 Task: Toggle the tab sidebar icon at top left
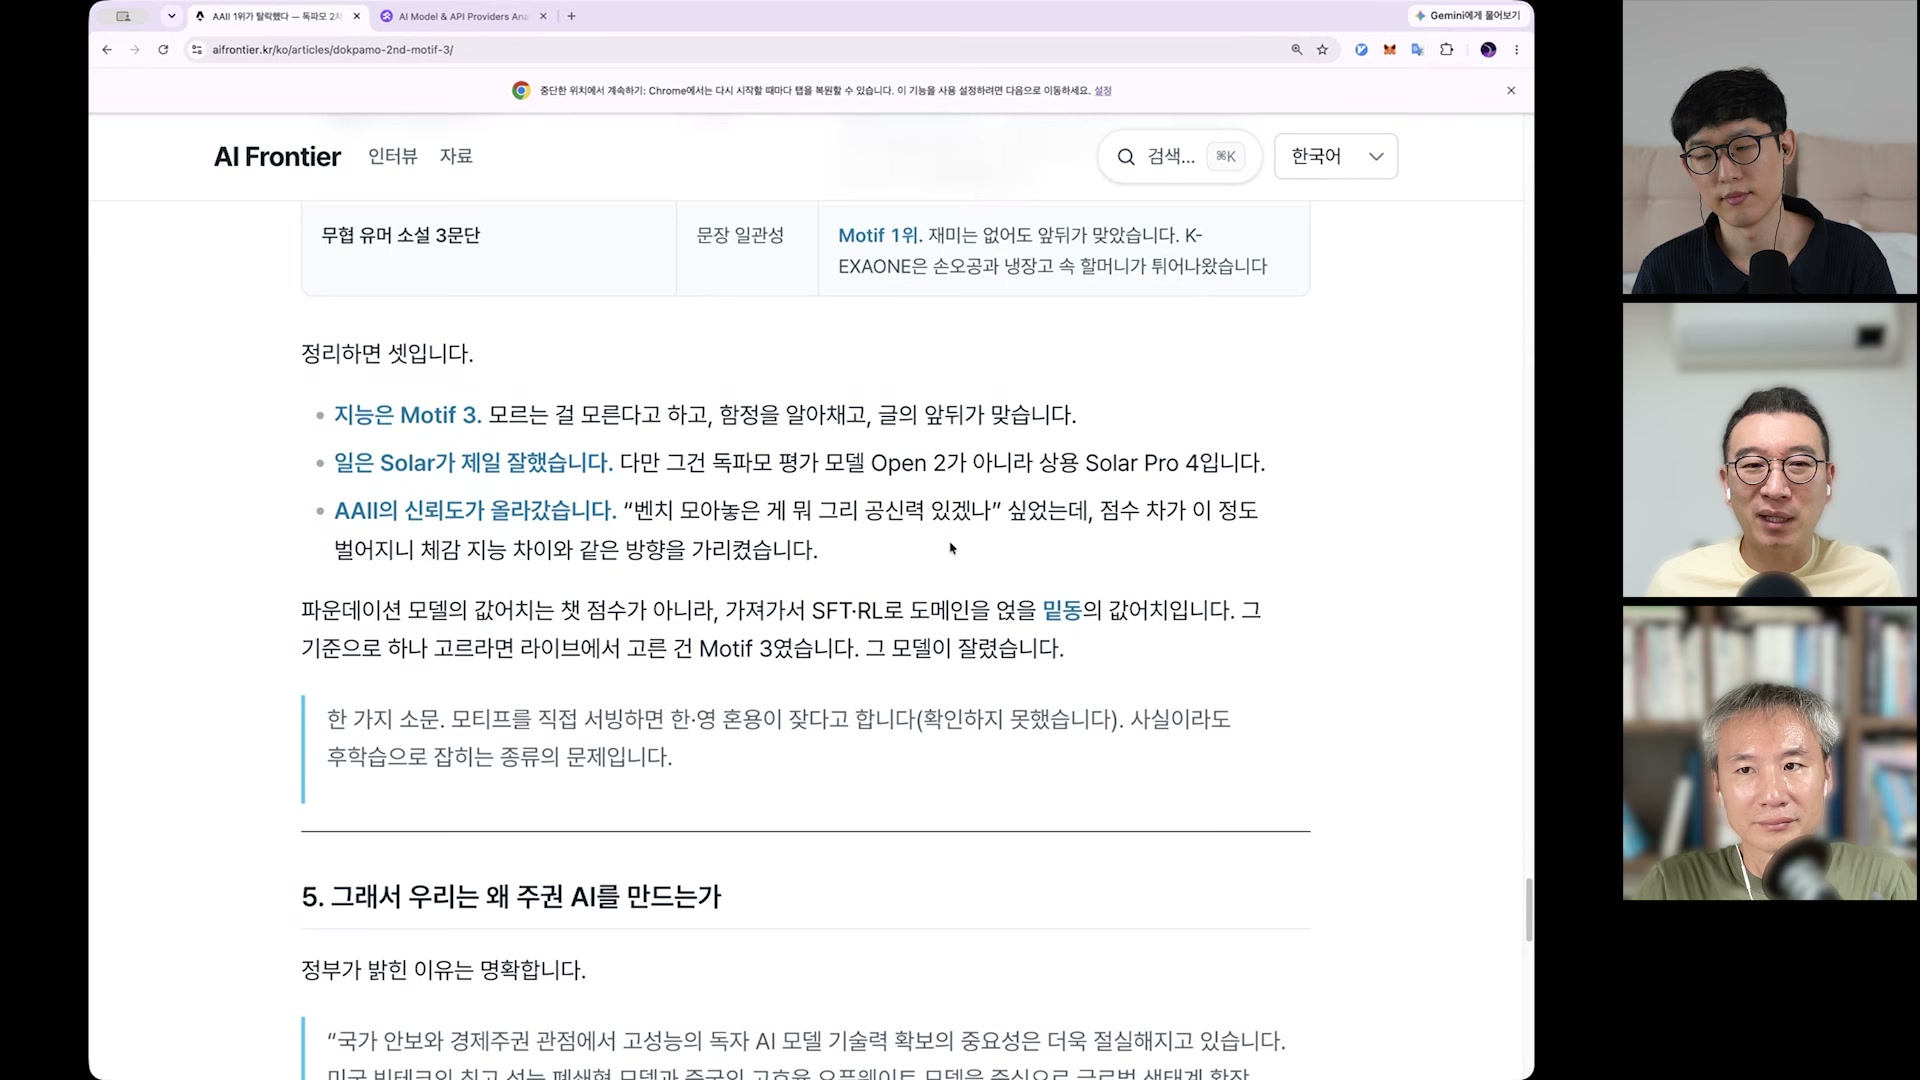click(x=123, y=16)
